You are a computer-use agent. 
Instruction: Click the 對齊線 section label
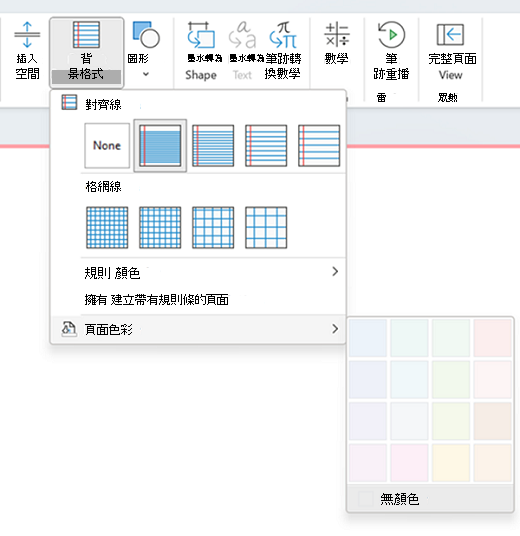[104, 104]
